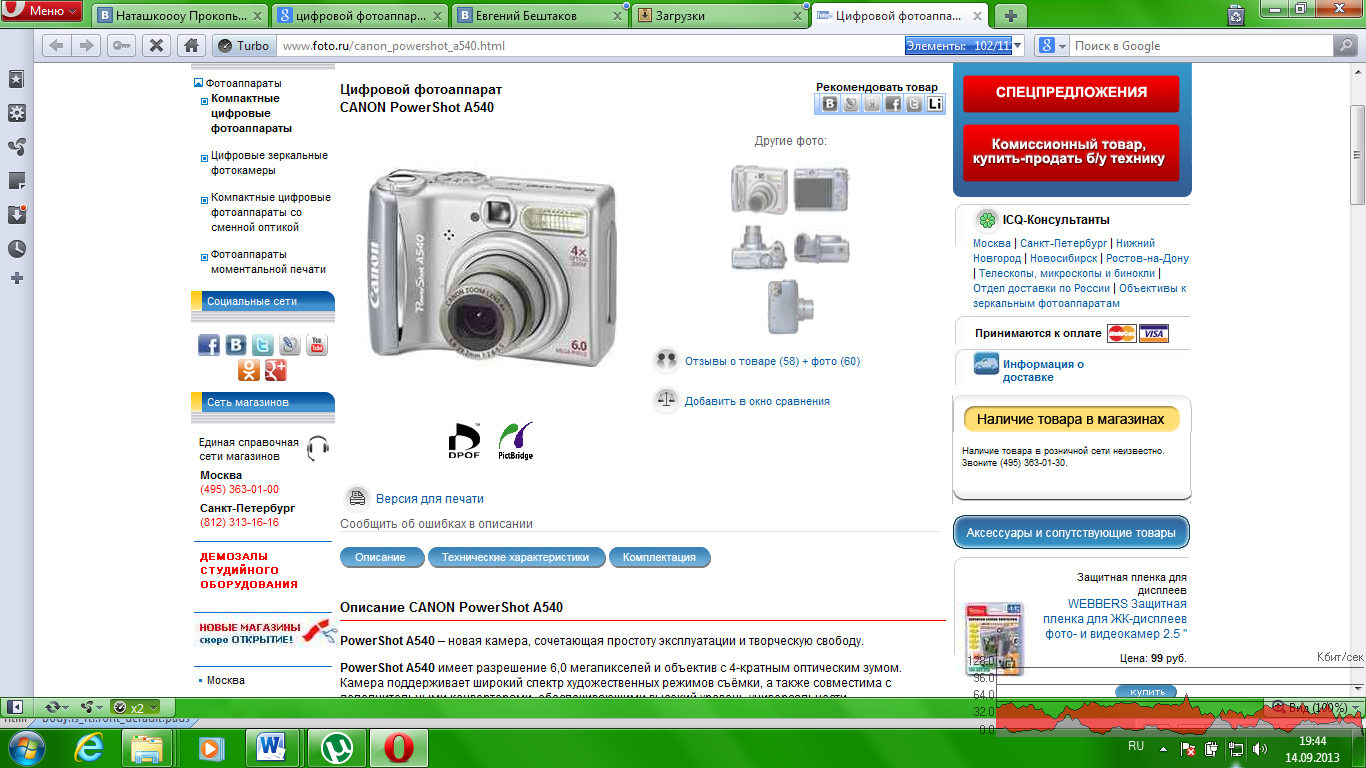The image size is (1366, 768).
Task: Open History clock panel in sidebar
Action: pyautogui.click(x=17, y=248)
